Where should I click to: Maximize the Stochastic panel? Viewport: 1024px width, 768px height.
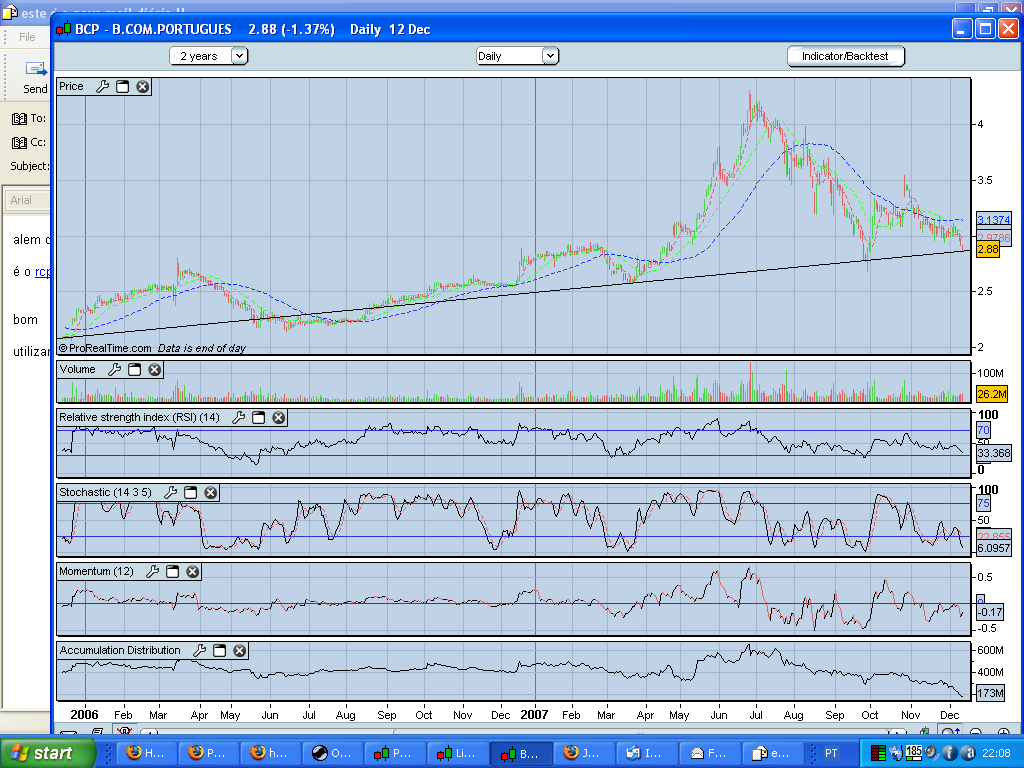pos(191,492)
